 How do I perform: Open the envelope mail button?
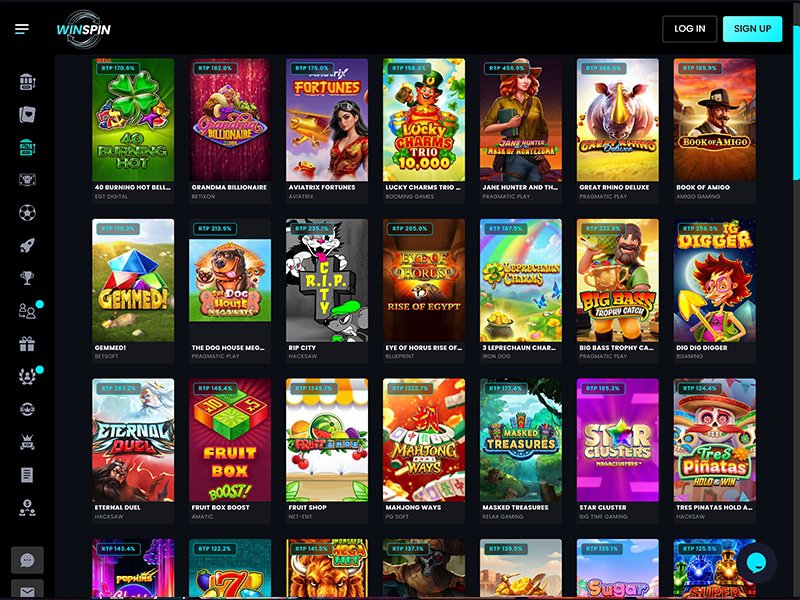27,590
